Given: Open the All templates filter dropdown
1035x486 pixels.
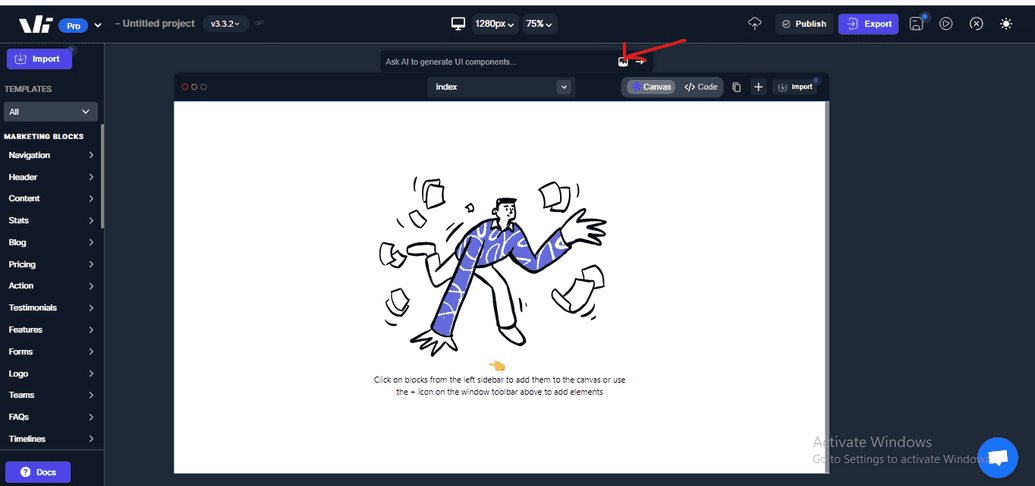Looking at the screenshot, I should 50,112.
